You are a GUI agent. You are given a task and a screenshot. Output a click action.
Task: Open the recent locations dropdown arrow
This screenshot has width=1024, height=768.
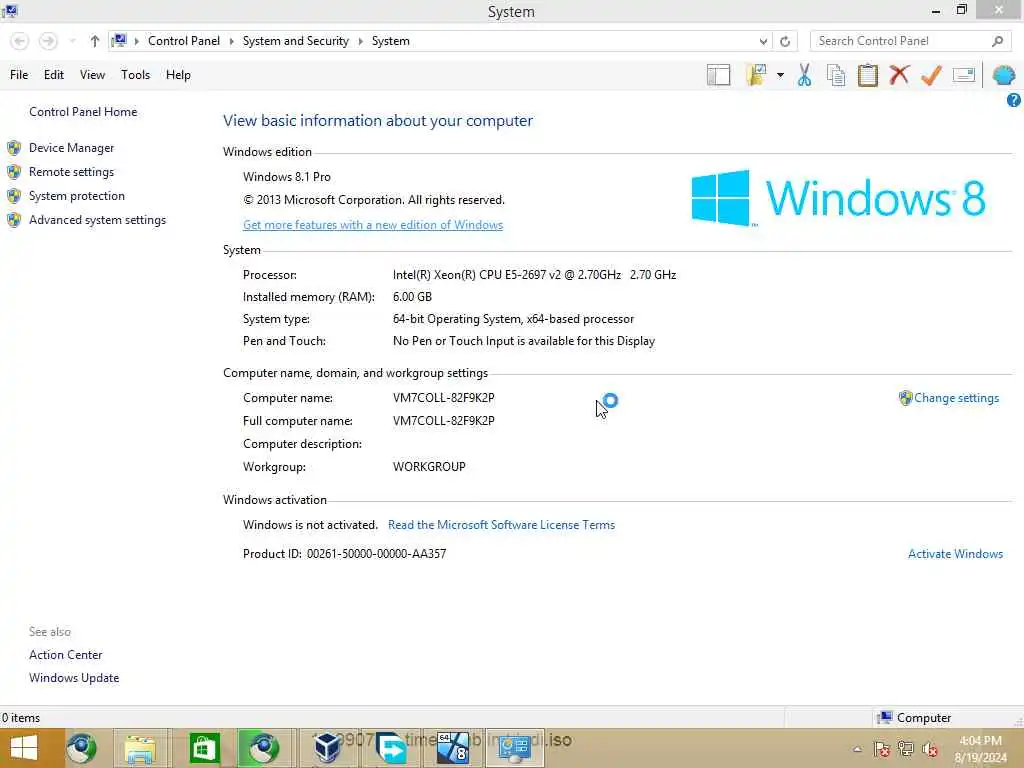point(72,41)
